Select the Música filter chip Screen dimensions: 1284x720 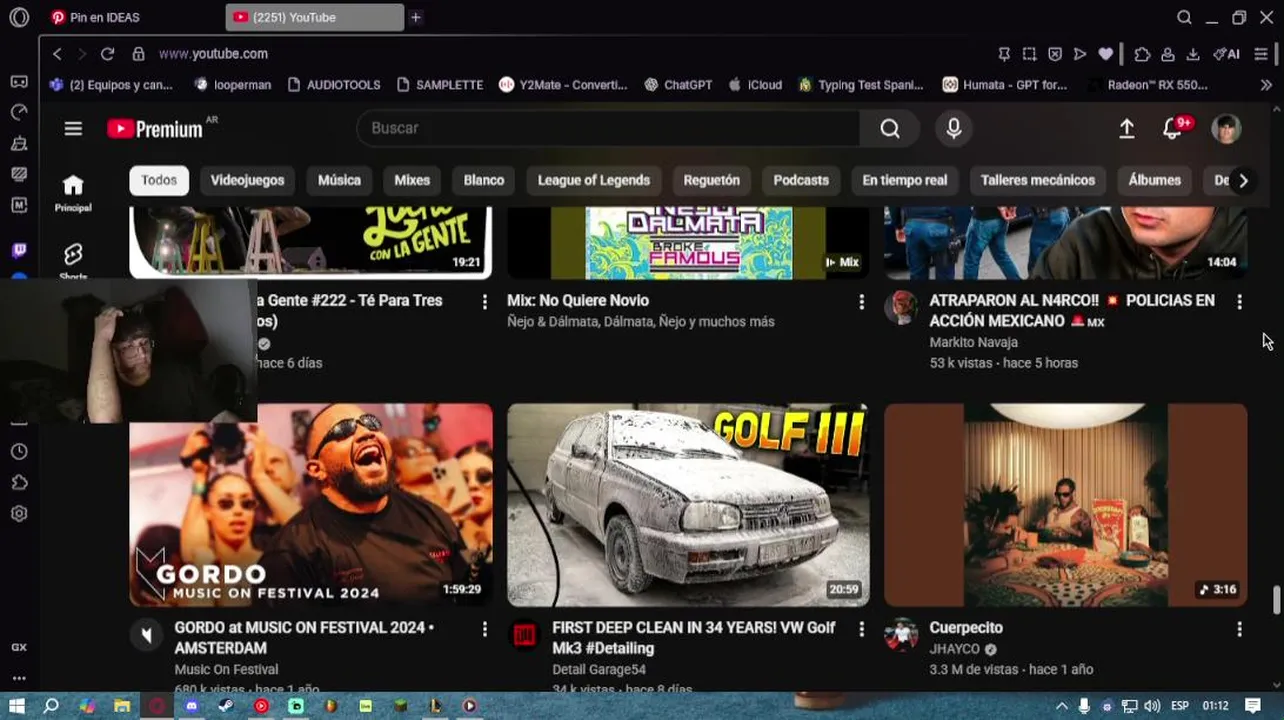339,180
